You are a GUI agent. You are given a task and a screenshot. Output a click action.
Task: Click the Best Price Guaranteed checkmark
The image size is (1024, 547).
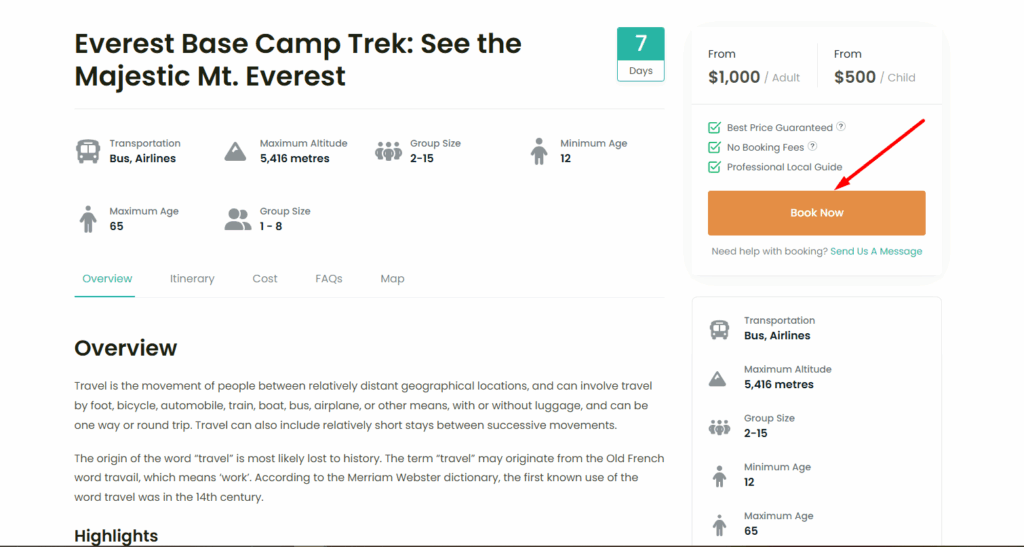pyautogui.click(x=714, y=128)
